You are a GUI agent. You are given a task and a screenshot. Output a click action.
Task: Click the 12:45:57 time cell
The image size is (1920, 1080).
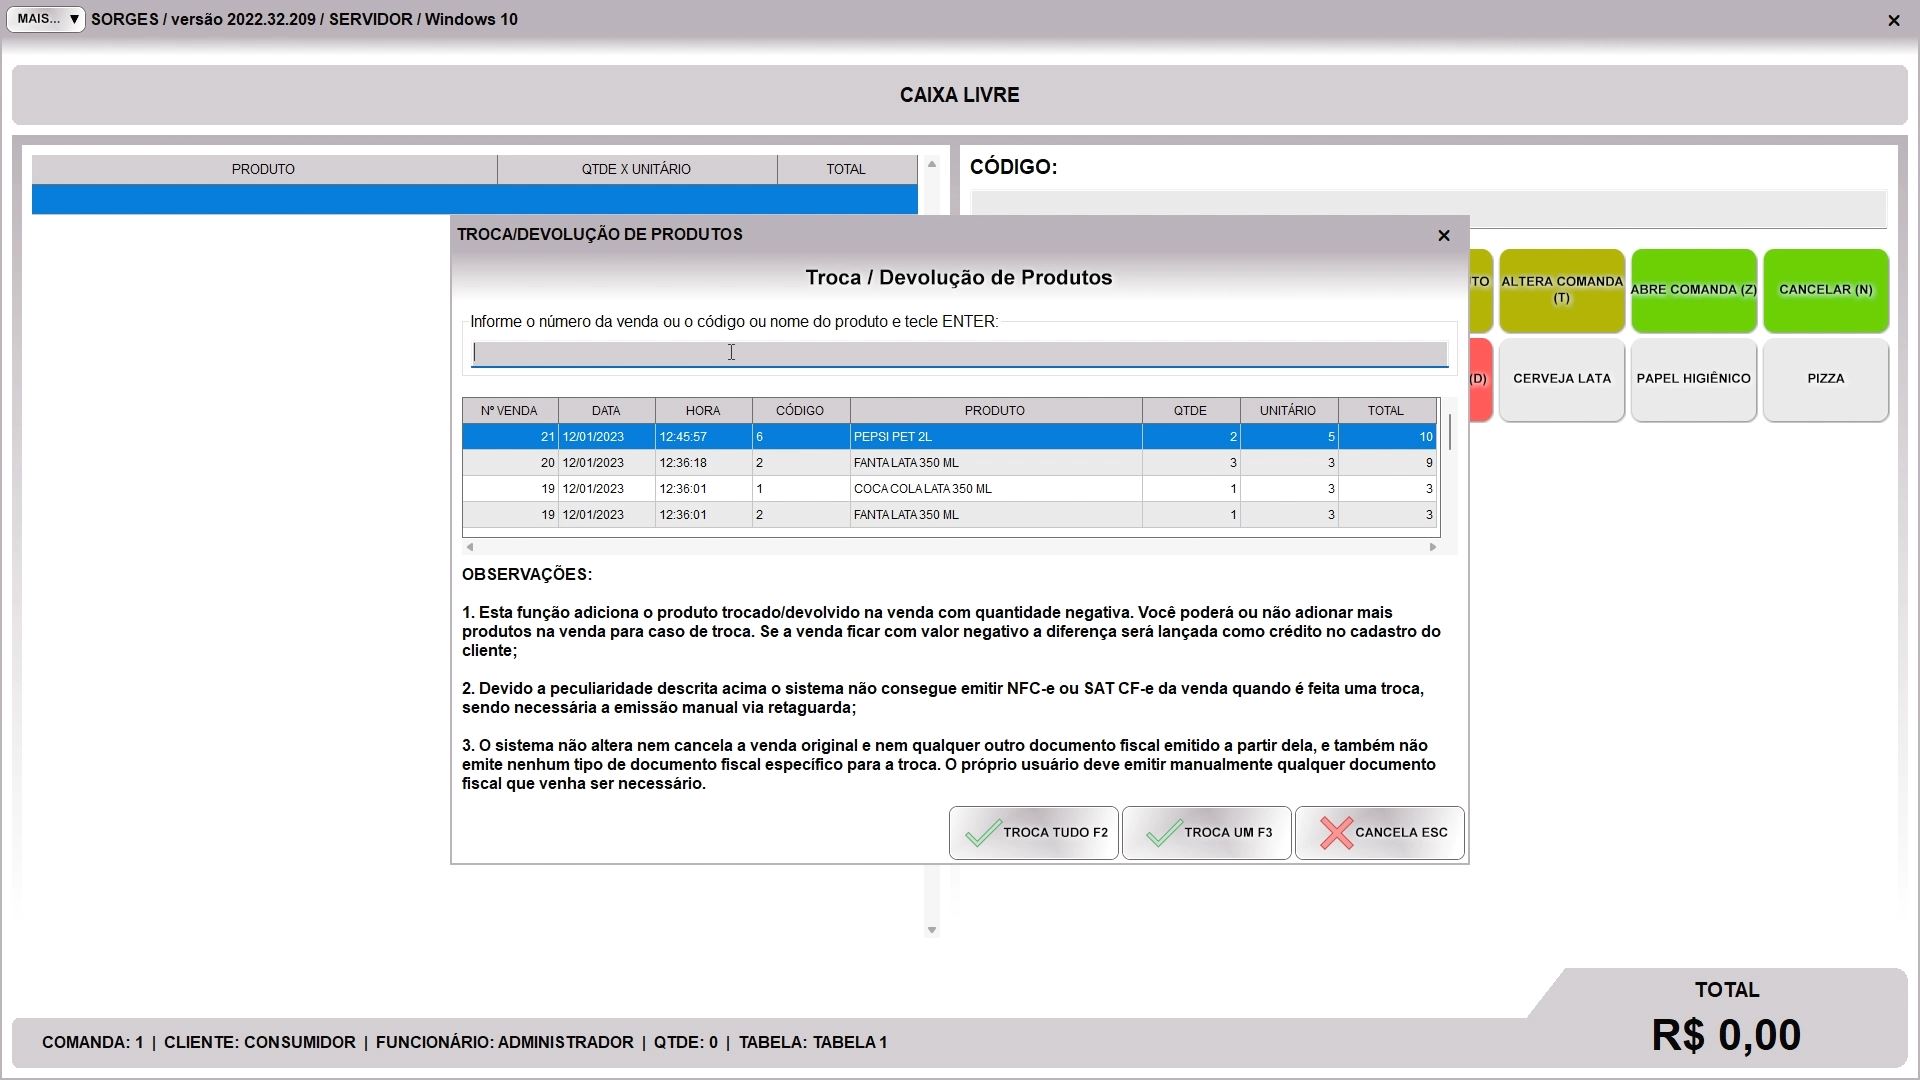point(703,437)
